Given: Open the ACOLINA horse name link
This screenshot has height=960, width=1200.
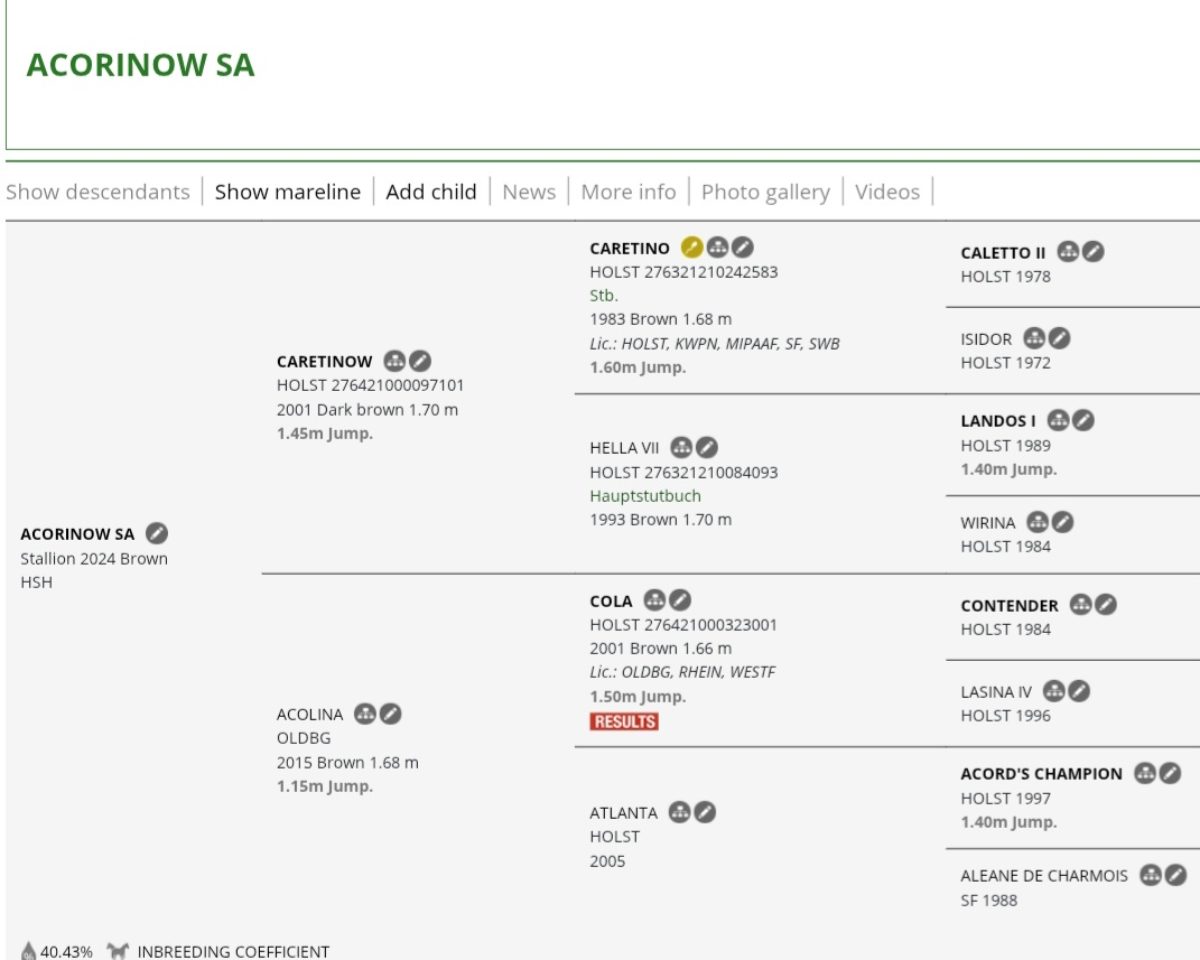Looking at the screenshot, I should [x=309, y=714].
